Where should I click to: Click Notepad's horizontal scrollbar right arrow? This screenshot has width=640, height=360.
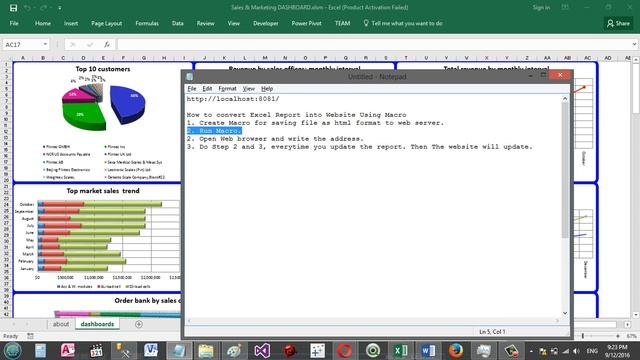(x=557, y=321)
